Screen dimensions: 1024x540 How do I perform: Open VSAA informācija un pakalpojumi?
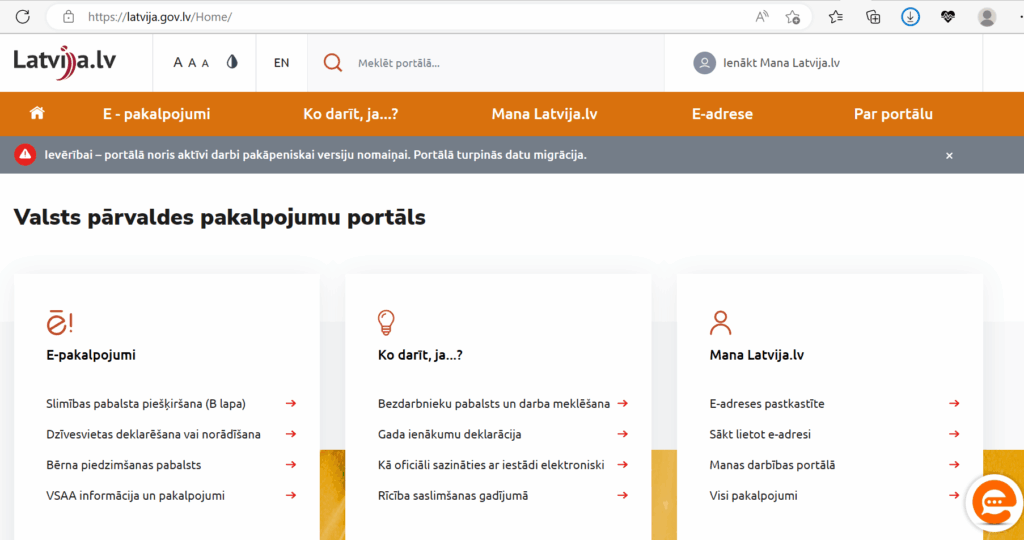click(135, 496)
